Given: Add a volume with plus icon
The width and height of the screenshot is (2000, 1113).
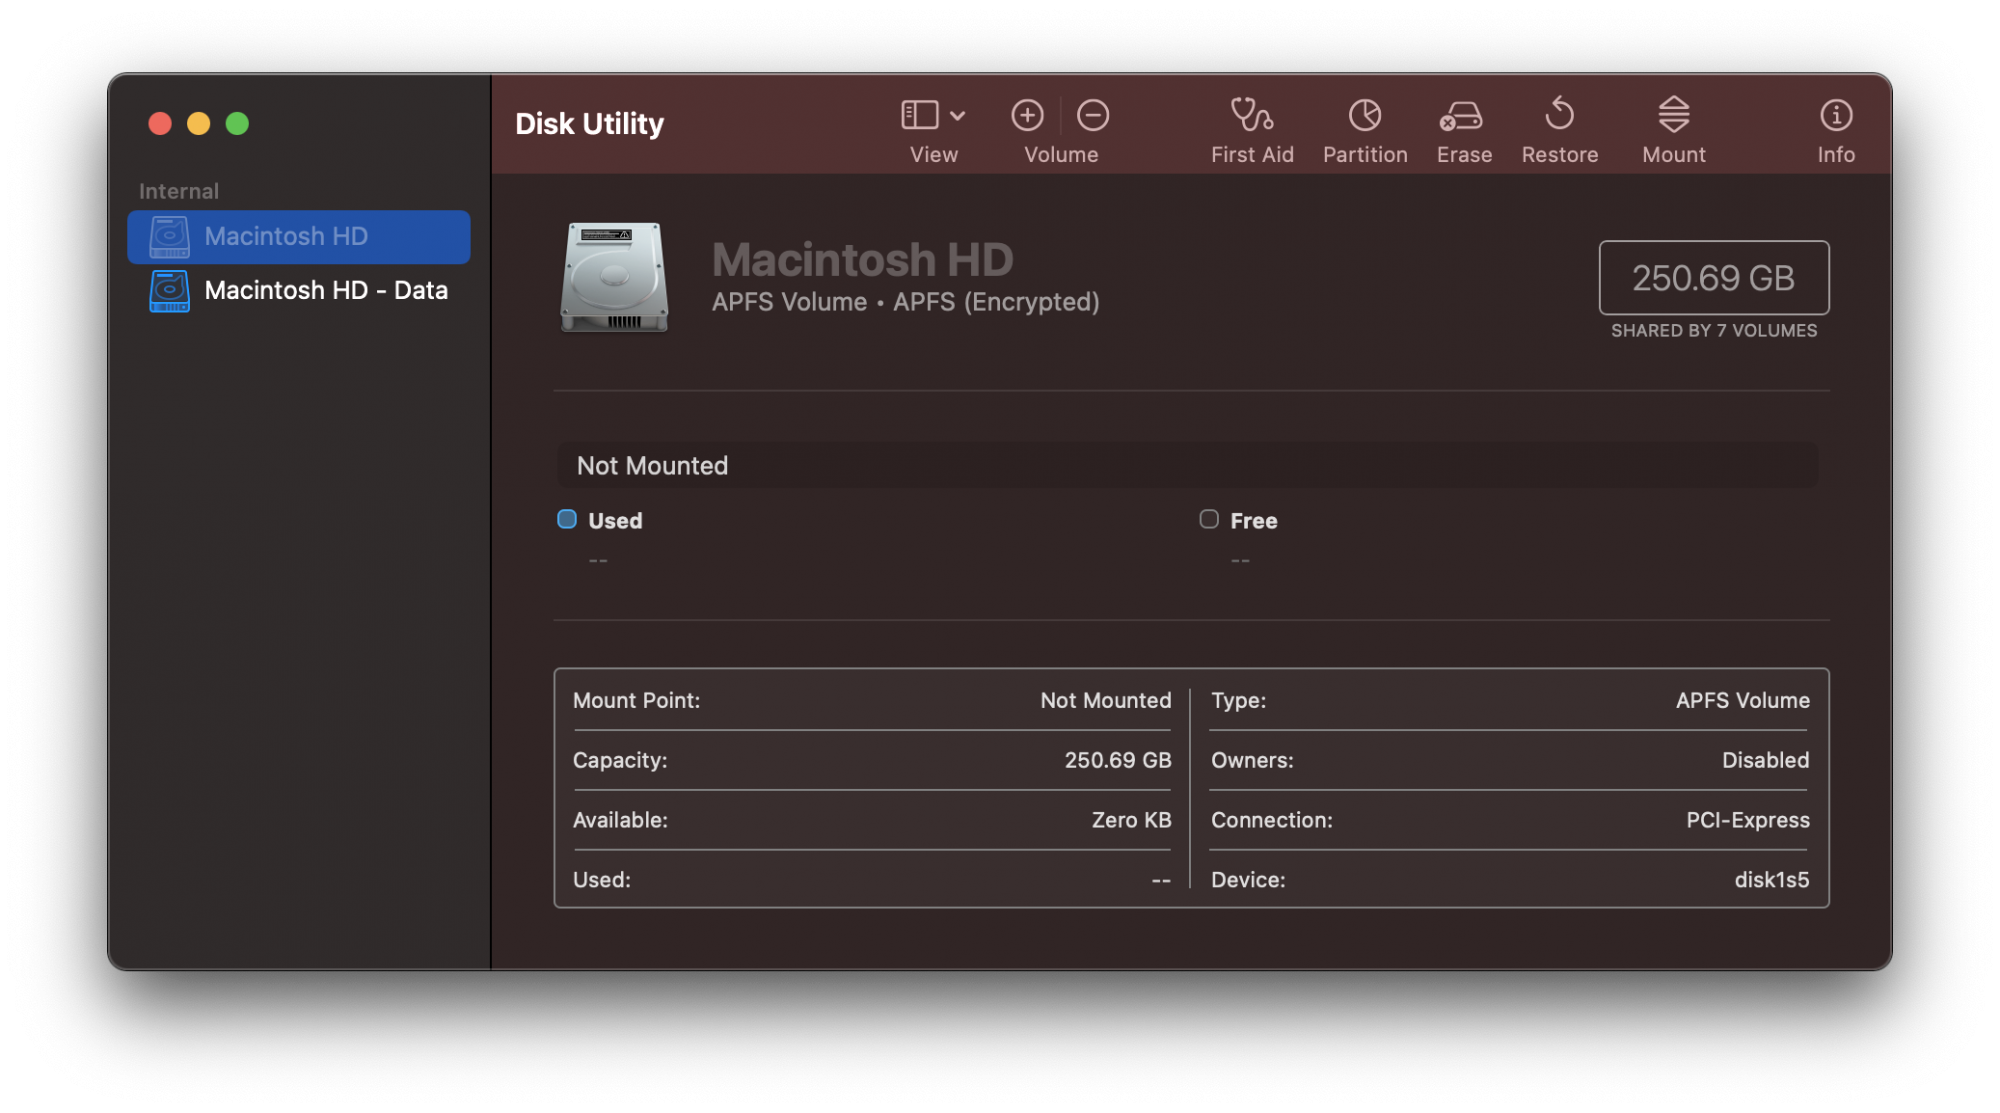Looking at the screenshot, I should click(1027, 116).
